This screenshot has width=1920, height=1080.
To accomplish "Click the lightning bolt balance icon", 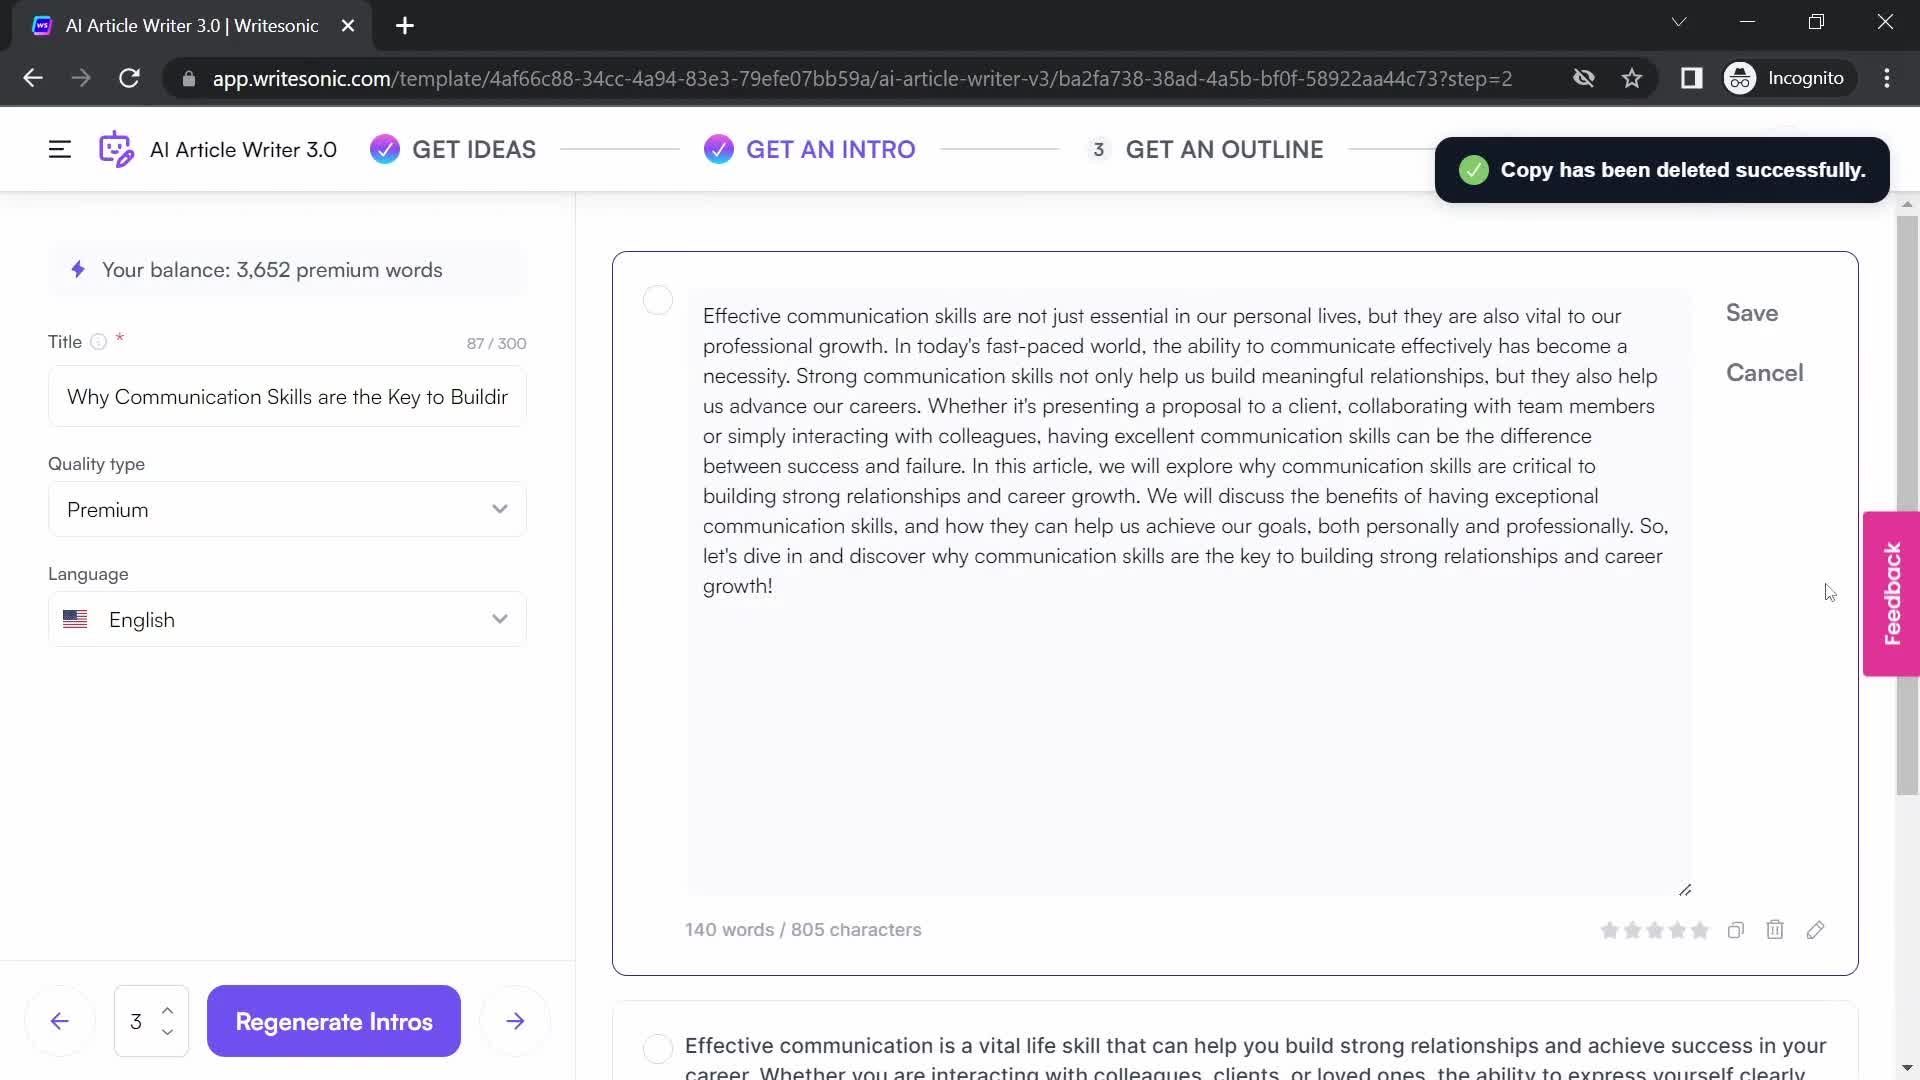I will (x=76, y=269).
